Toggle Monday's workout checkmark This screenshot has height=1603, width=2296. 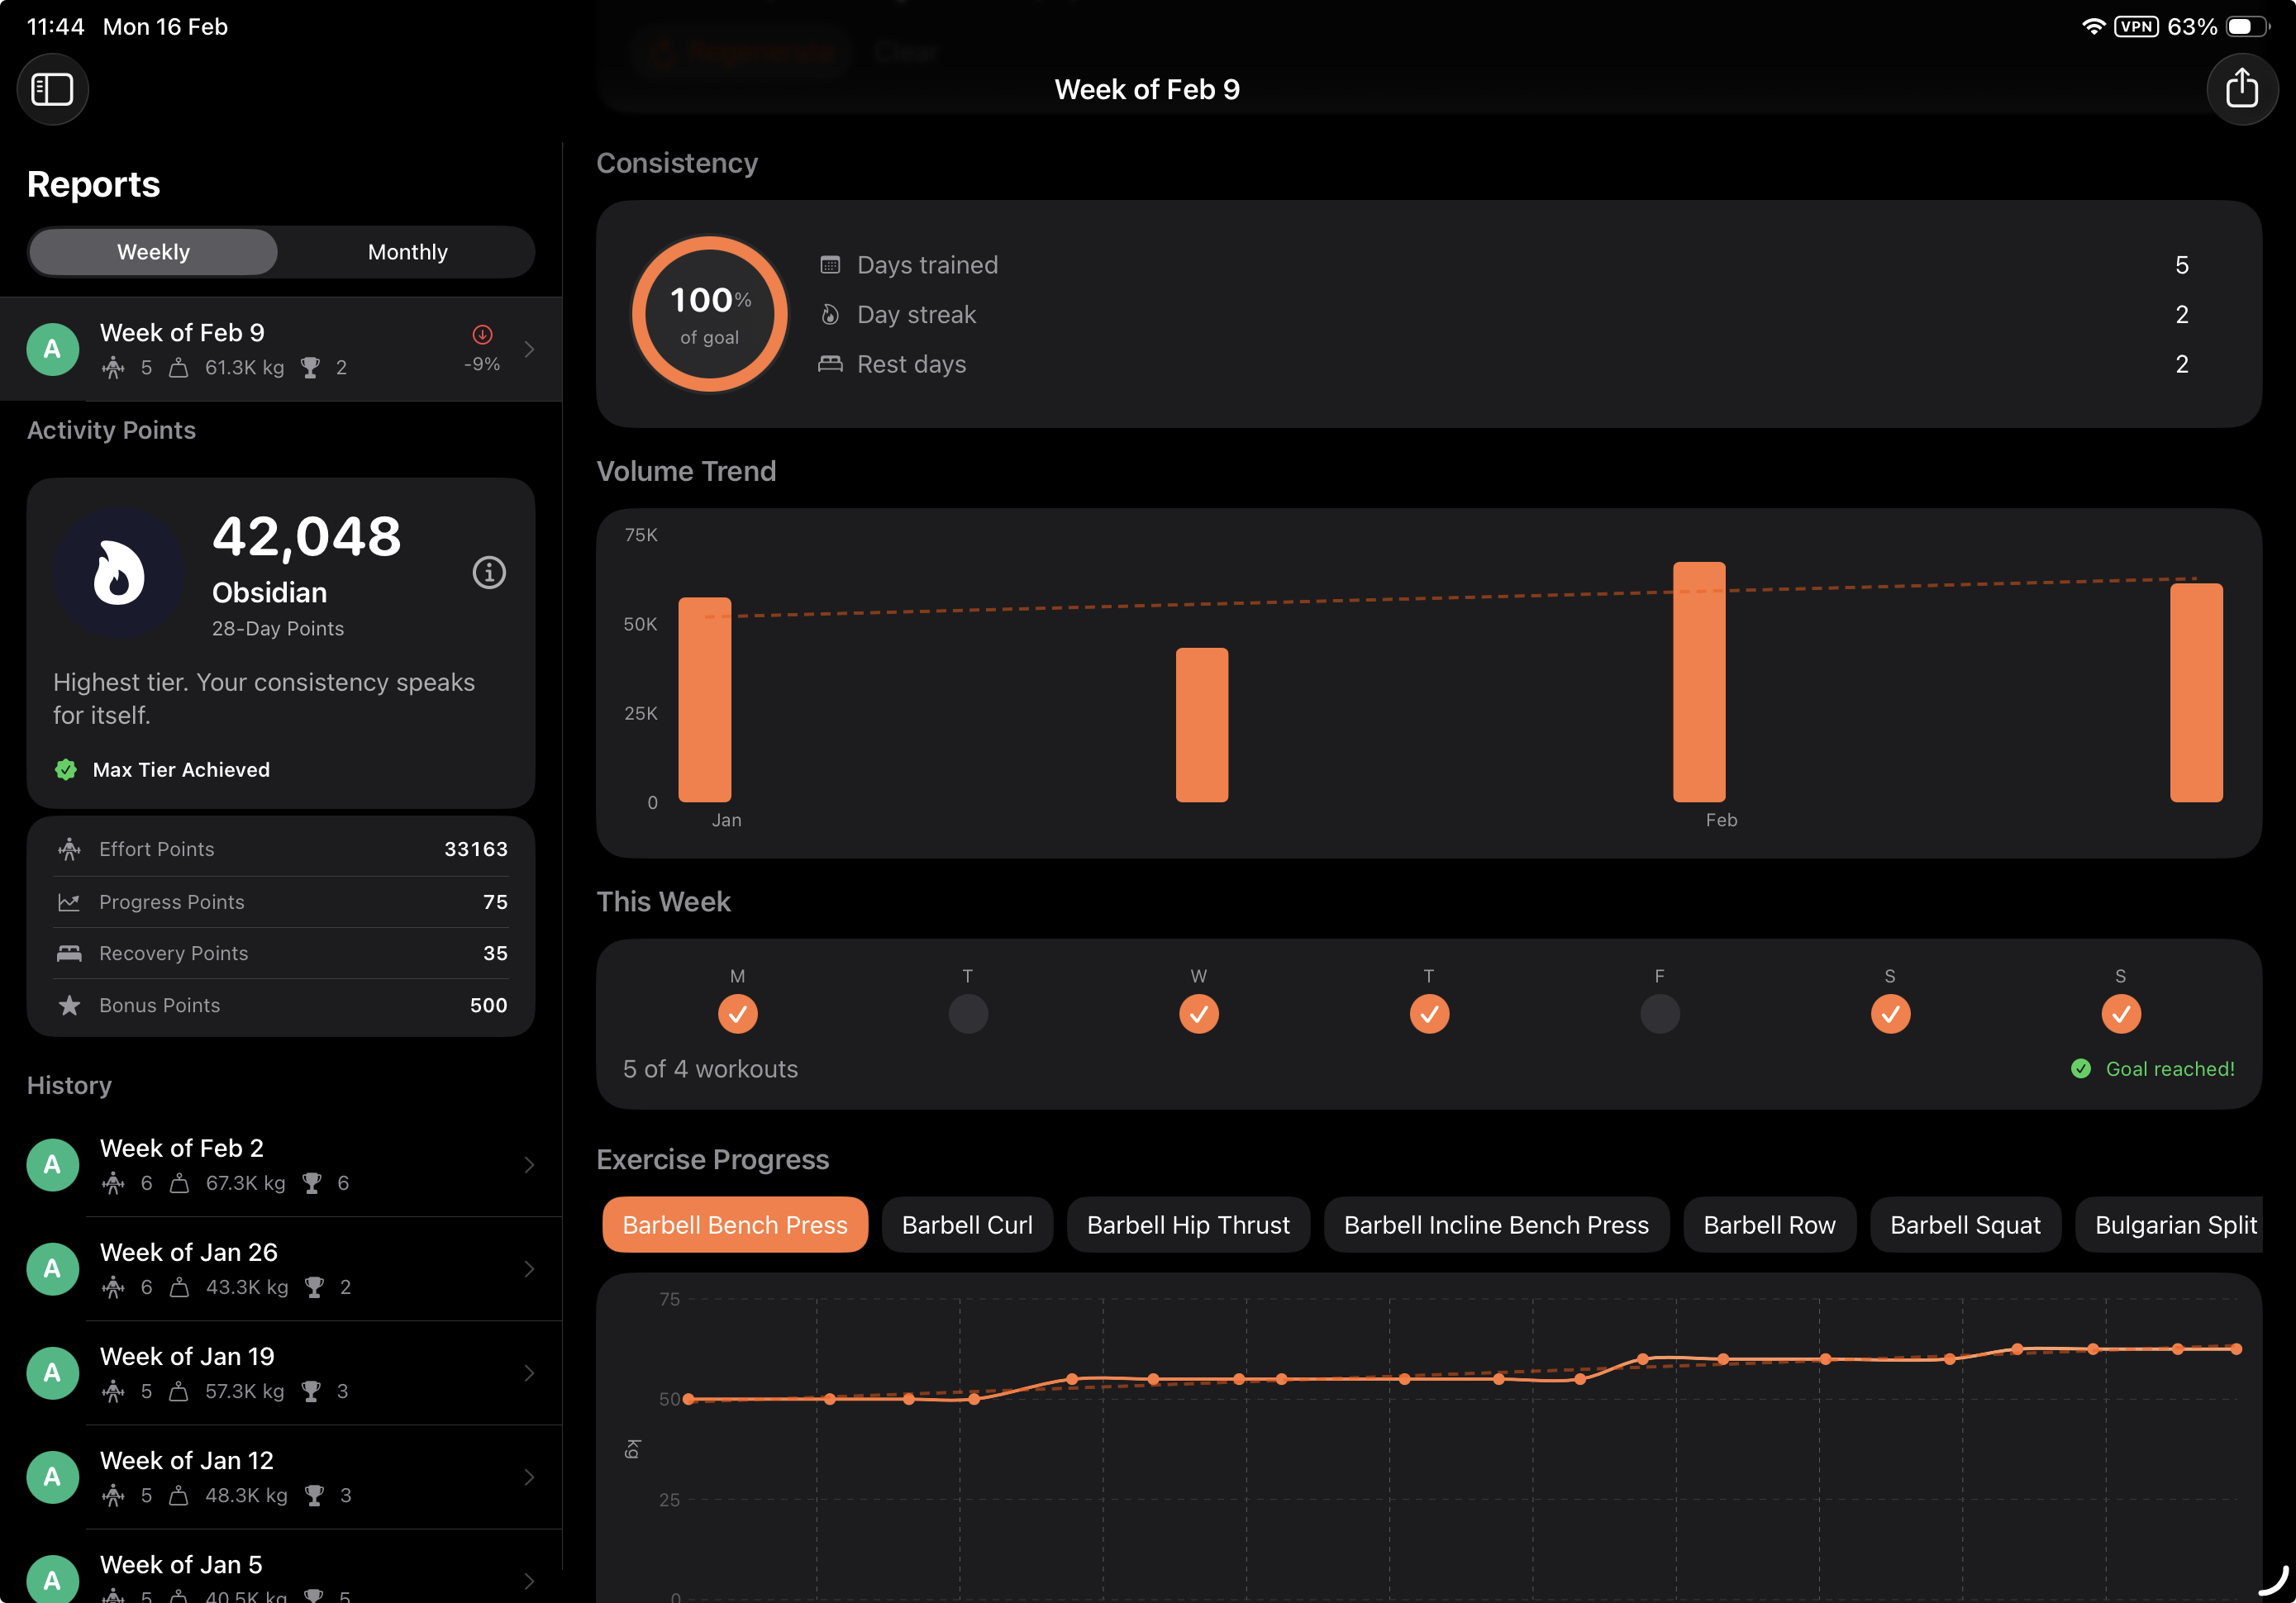[x=737, y=1013]
